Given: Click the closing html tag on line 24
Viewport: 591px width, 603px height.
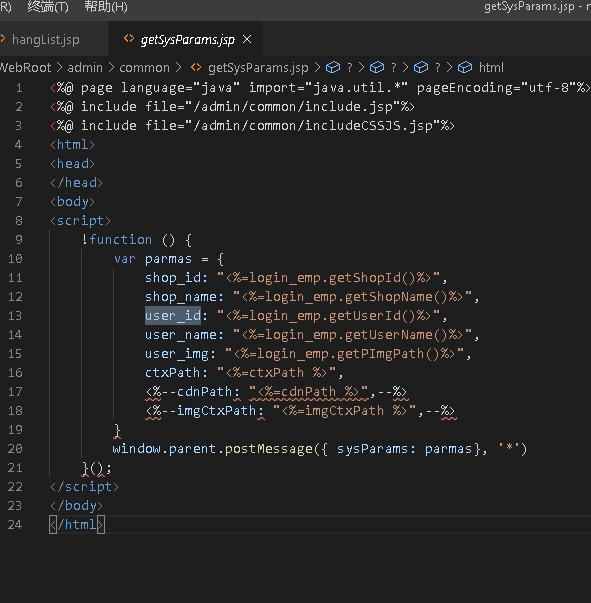Looking at the screenshot, I should point(77,525).
